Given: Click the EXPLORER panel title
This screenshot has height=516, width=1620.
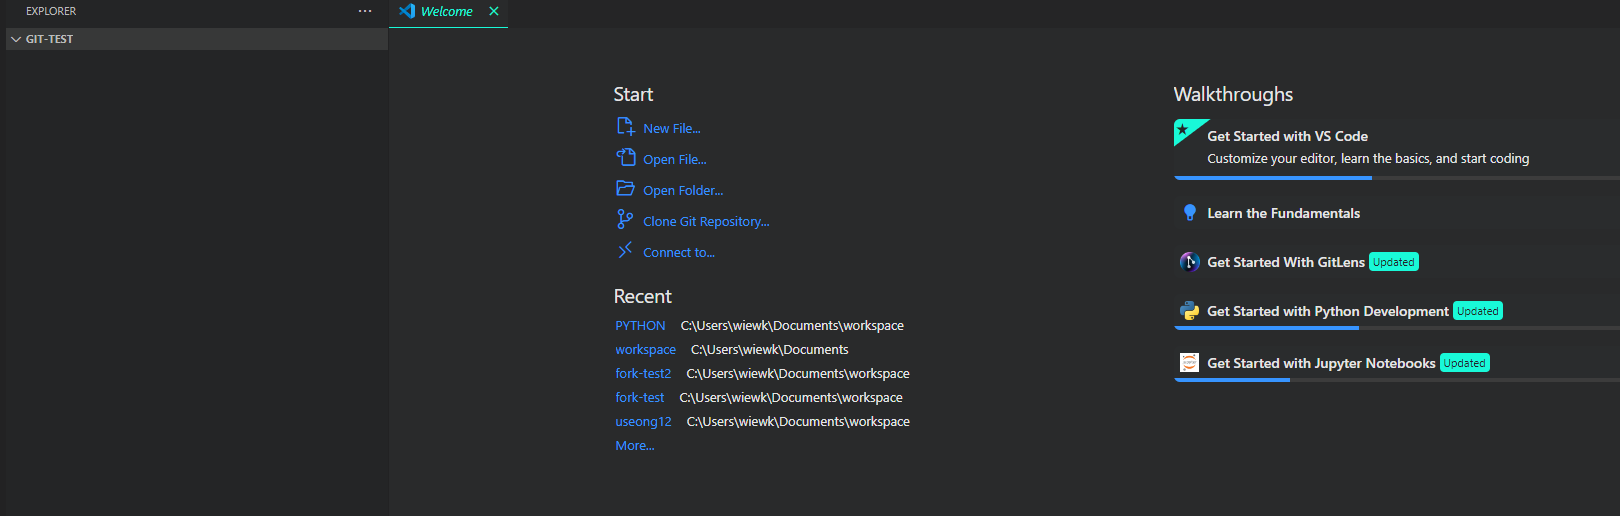Looking at the screenshot, I should (x=51, y=11).
